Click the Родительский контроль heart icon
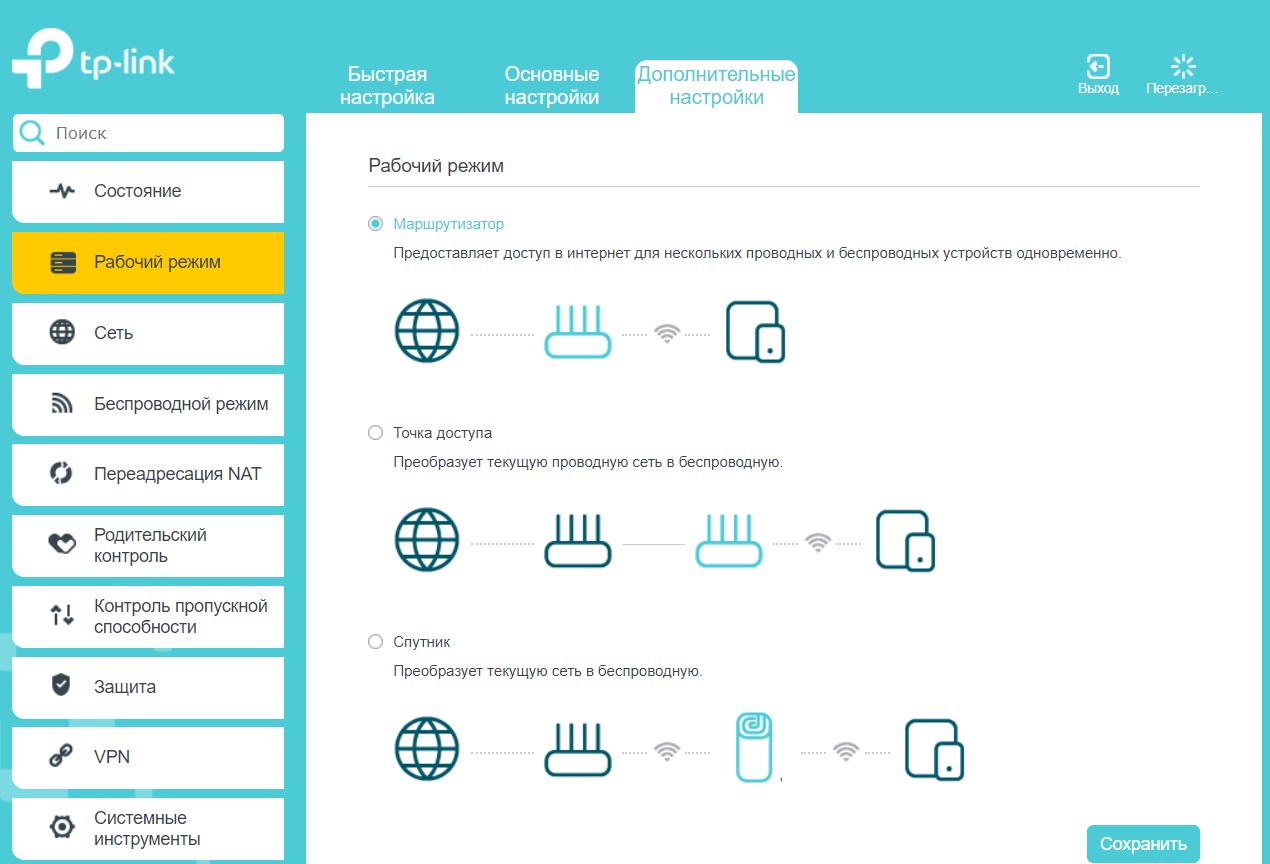1270x864 pixels. point(62,545)
